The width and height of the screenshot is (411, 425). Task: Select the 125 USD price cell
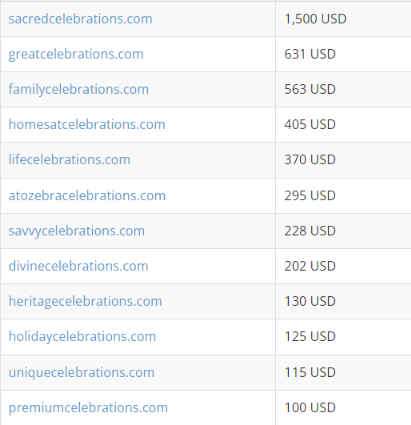343,337
